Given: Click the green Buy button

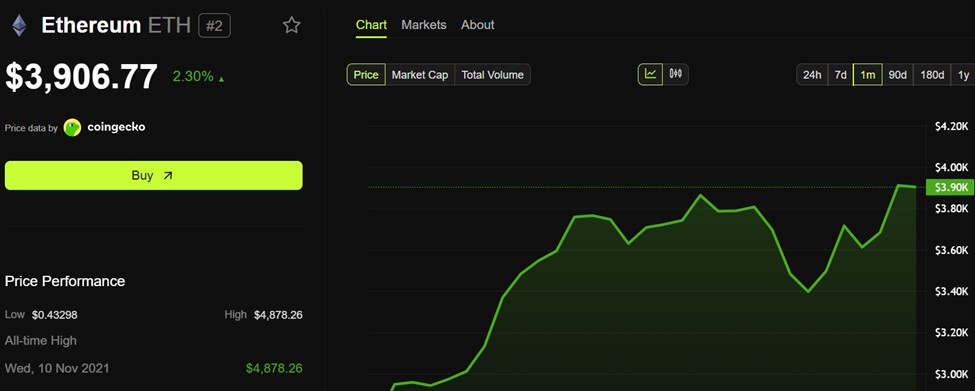Looking at the screenshot, I should pos(154,175).
